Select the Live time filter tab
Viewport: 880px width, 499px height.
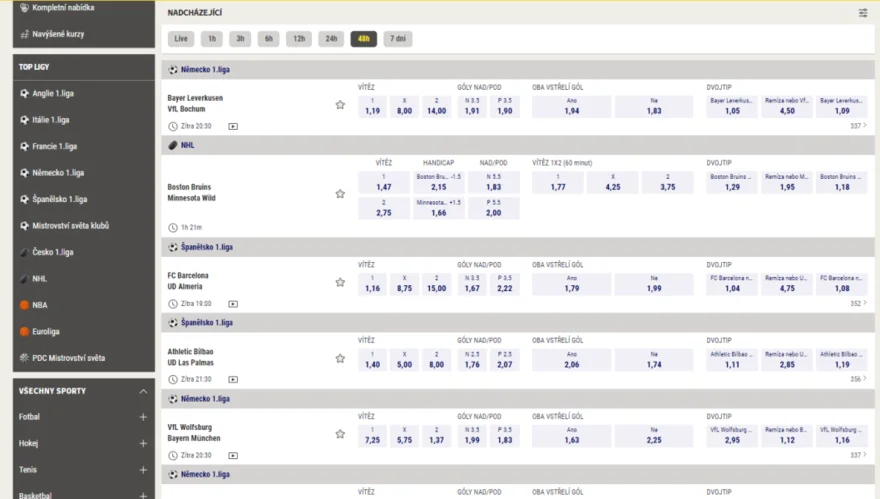click(x=181, y=39)
